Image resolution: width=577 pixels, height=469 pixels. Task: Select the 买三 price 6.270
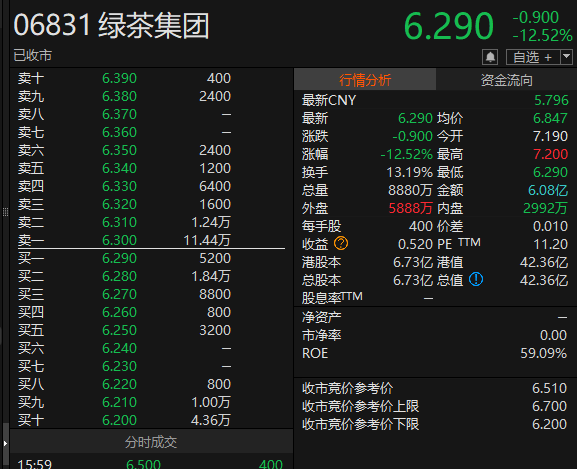click(x=119, y=294)
